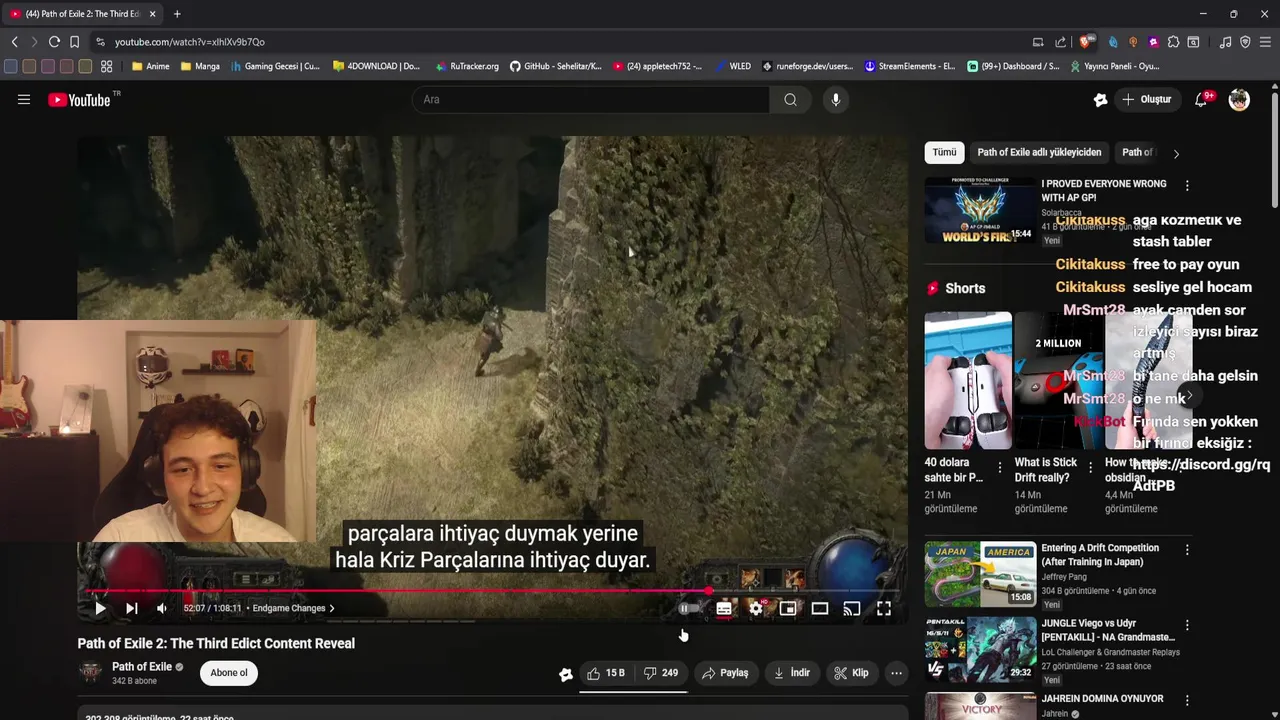Create a clip with Klip
Screen dimensions: 1280x720
pos(852,673)
